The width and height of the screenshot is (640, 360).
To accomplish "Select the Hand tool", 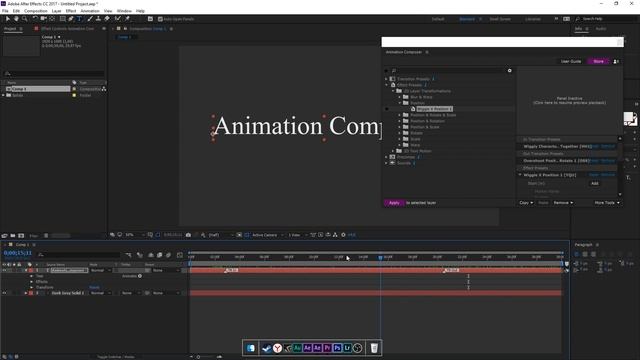I will (x=16, y=19).
